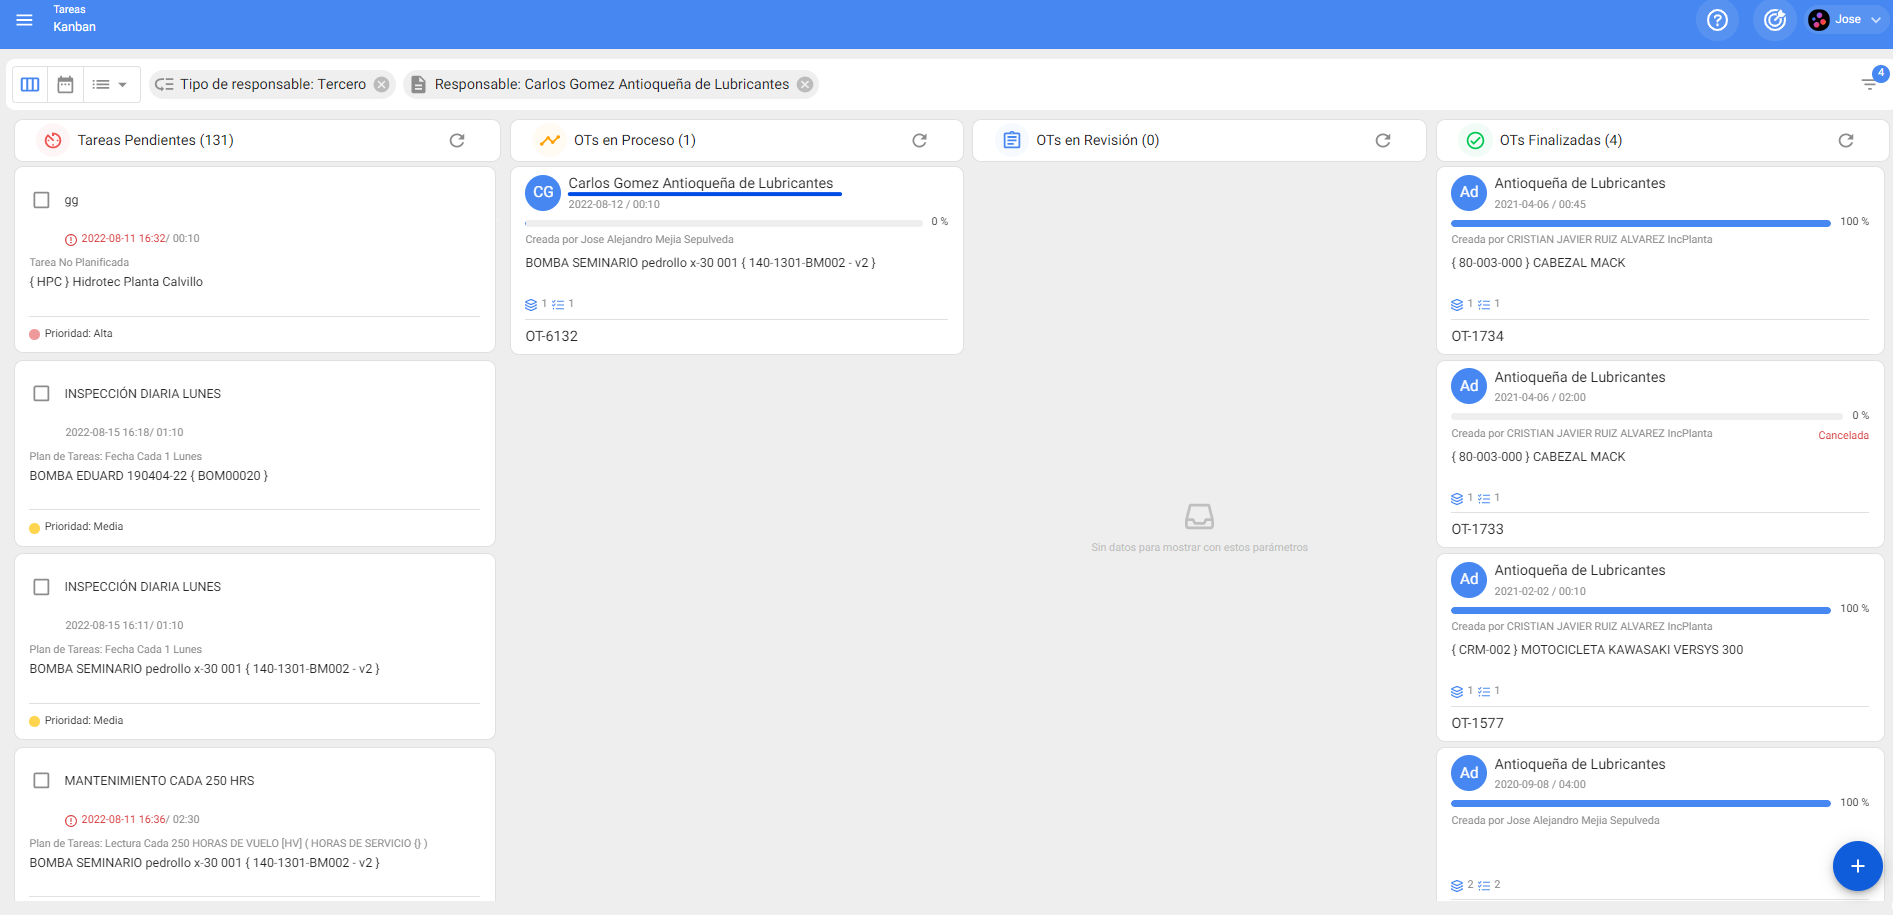Refresh the OTs en Proceso column
Image resolution: width=1893 pixels, height=915 pixels.
click(x=919, y=141)
